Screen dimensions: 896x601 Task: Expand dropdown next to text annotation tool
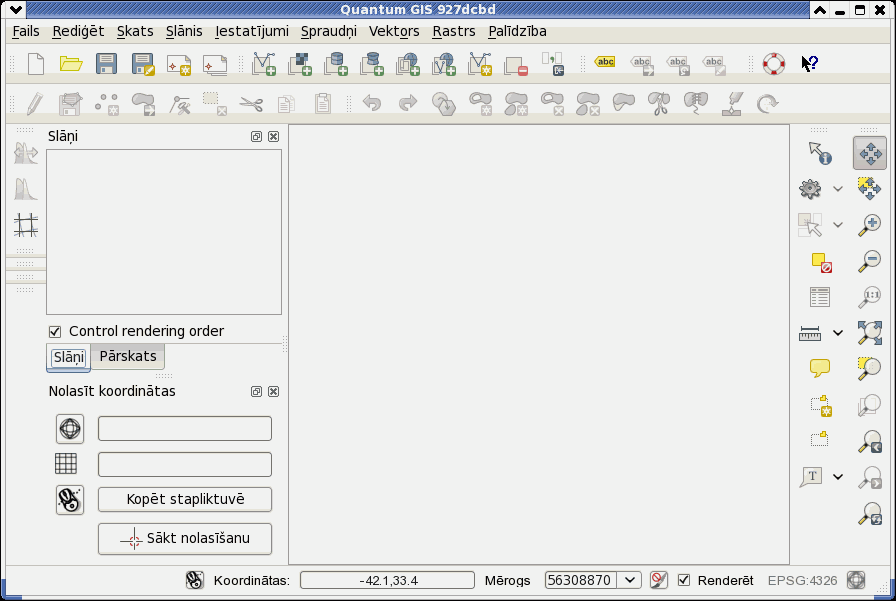point(838,476)
